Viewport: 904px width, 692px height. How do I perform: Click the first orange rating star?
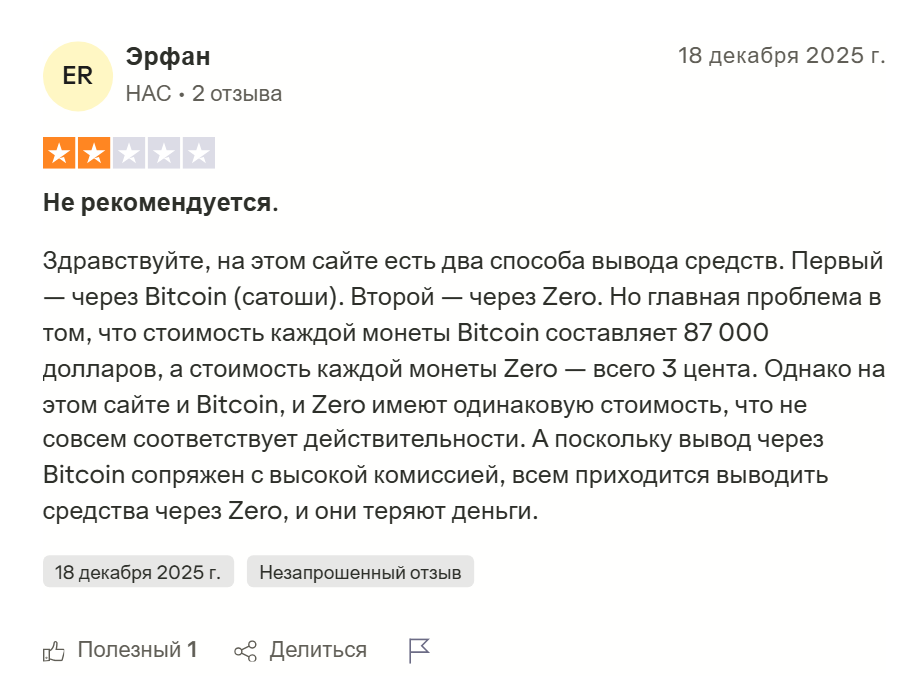[x=60, y=154]
